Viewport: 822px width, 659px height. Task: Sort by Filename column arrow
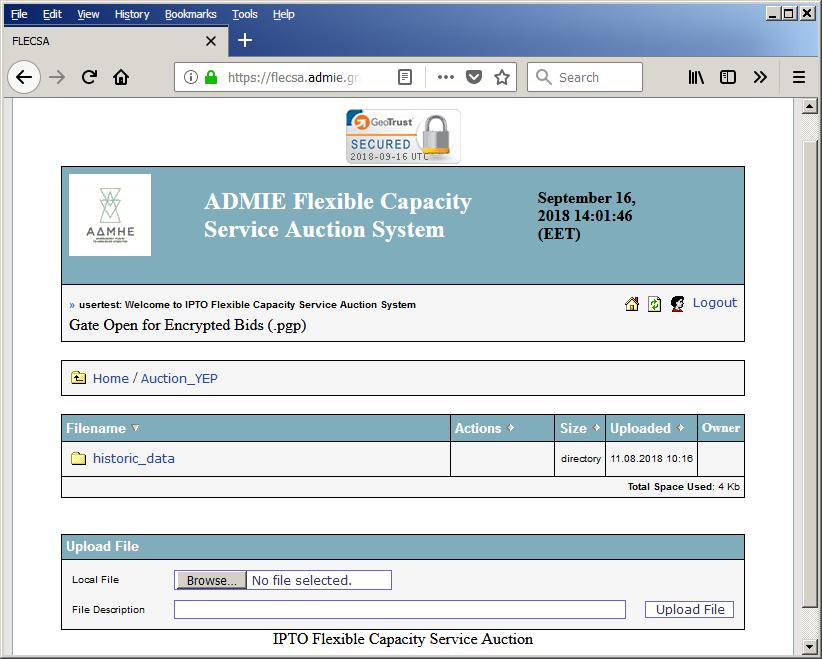[136, 428]
